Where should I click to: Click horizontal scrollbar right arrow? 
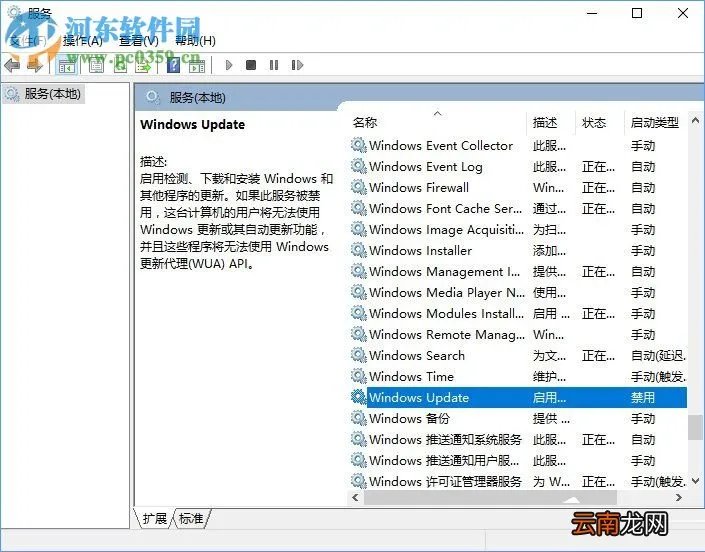click(679, 498)
